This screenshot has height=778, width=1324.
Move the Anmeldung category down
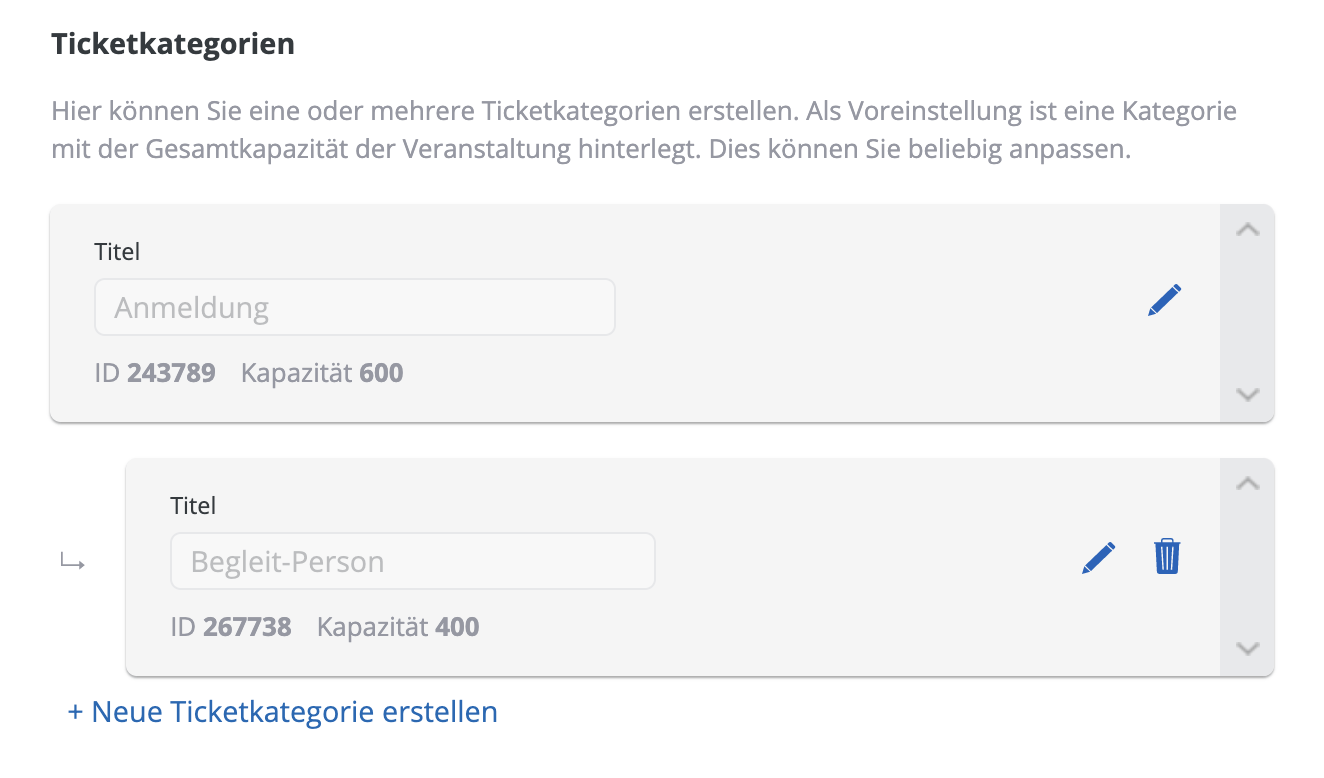pos(1247,394)
